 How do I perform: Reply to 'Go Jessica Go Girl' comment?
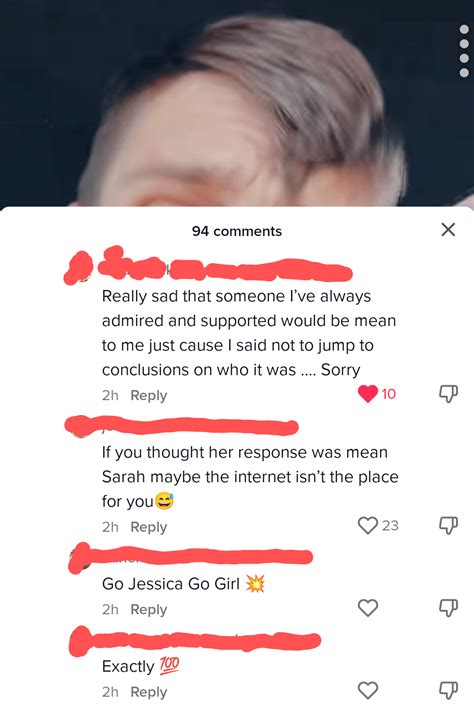coord(149,609)
